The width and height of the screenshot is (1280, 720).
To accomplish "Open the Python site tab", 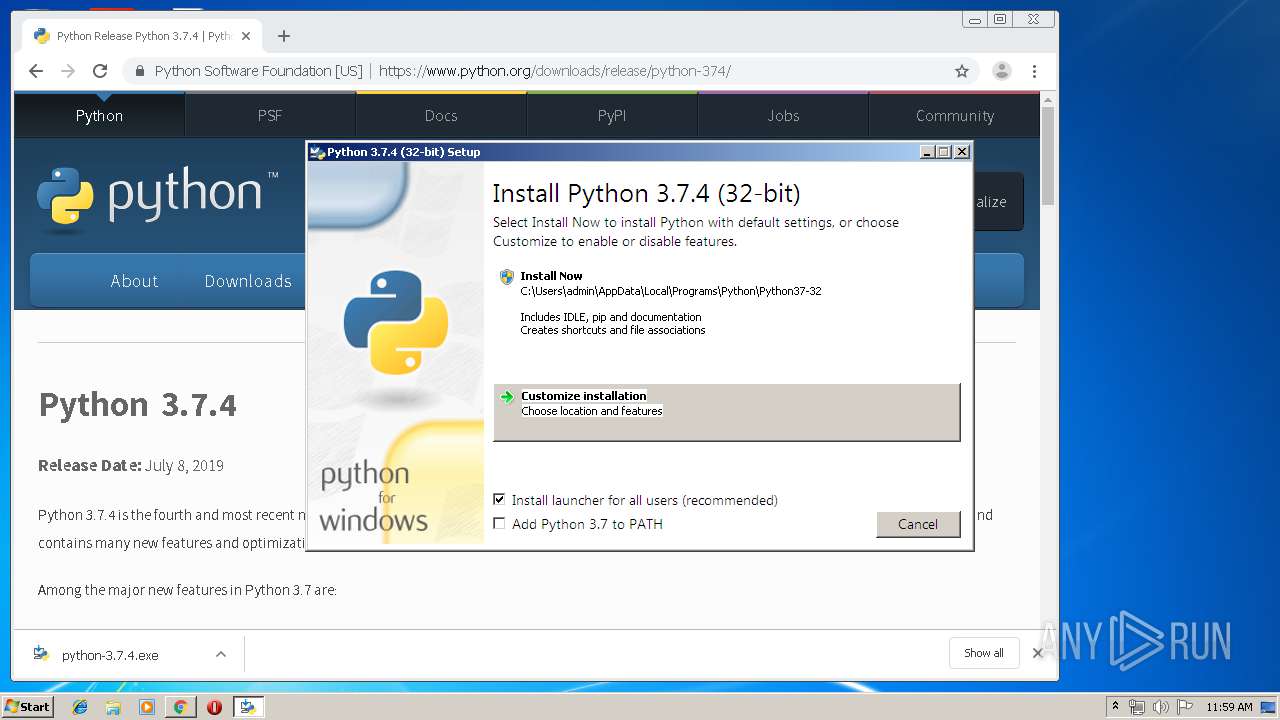I will point(99,116).
